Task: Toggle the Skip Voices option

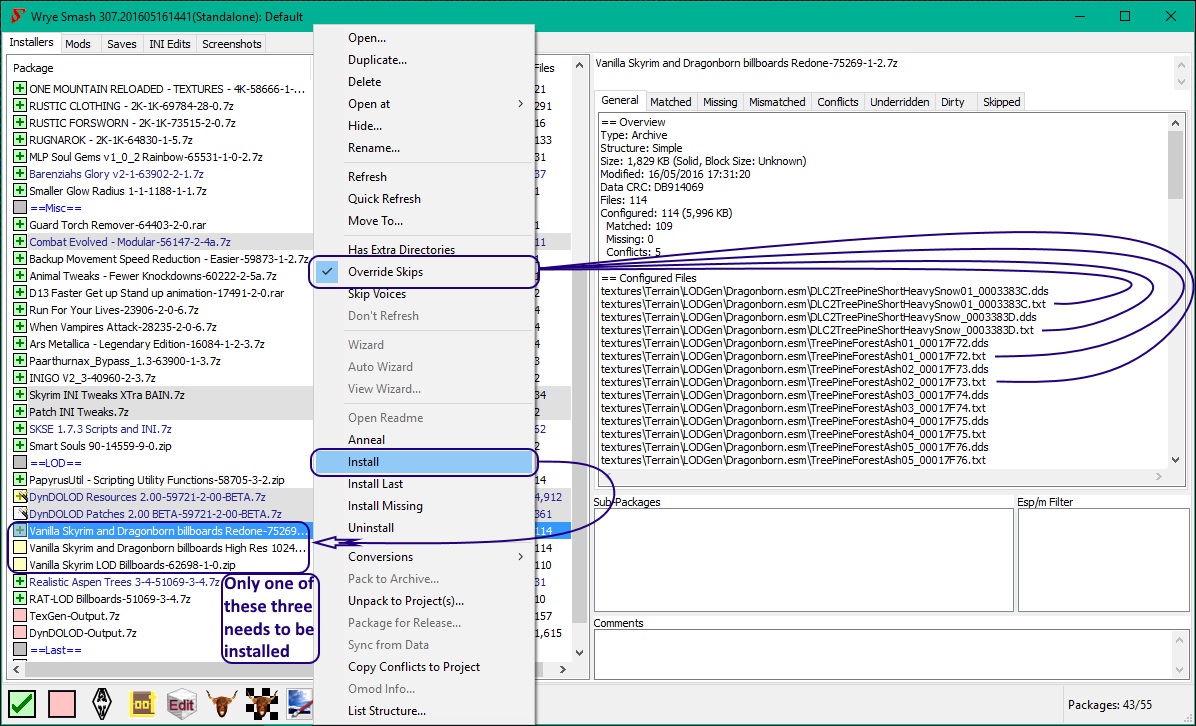Action: pos(423,294)
